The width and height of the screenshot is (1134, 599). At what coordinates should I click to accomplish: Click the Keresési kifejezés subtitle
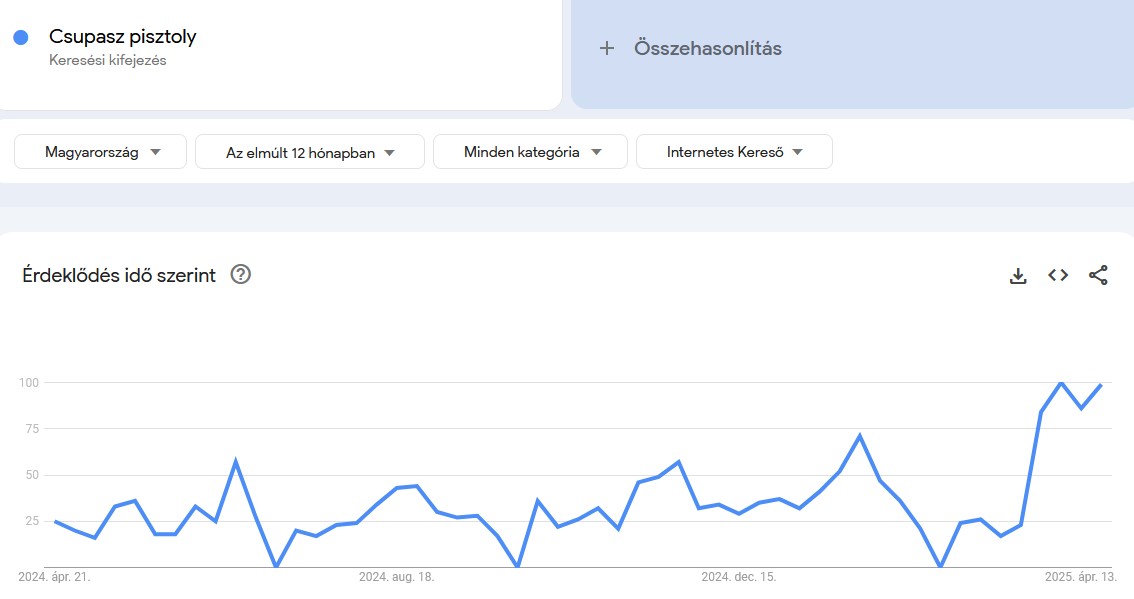coord(108,60)
